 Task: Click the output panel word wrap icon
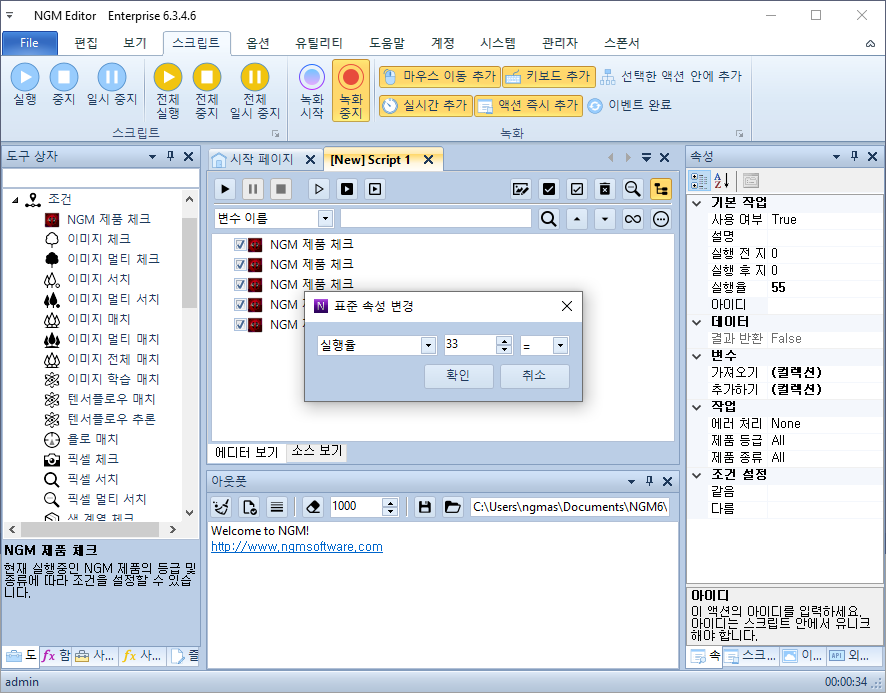point(276,507)
